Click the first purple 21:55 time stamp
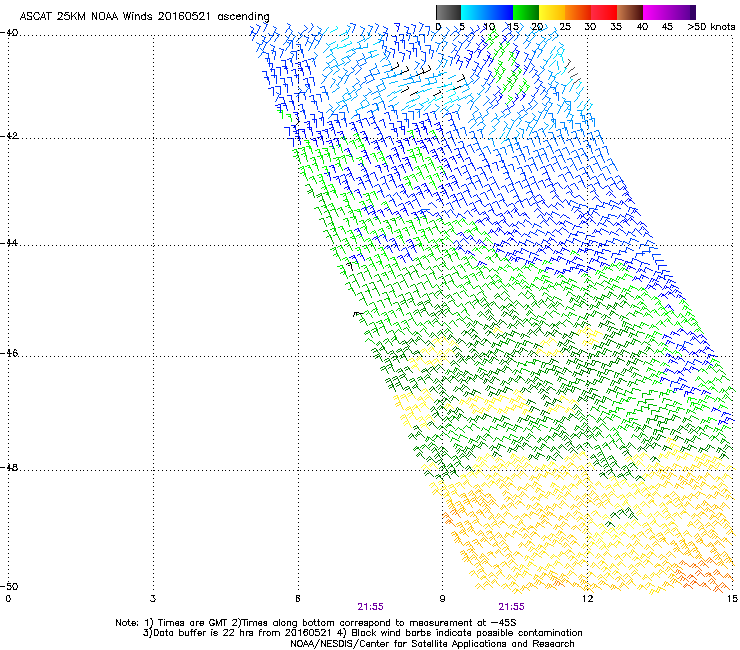The image size is (740, 650). click(370, 607)
